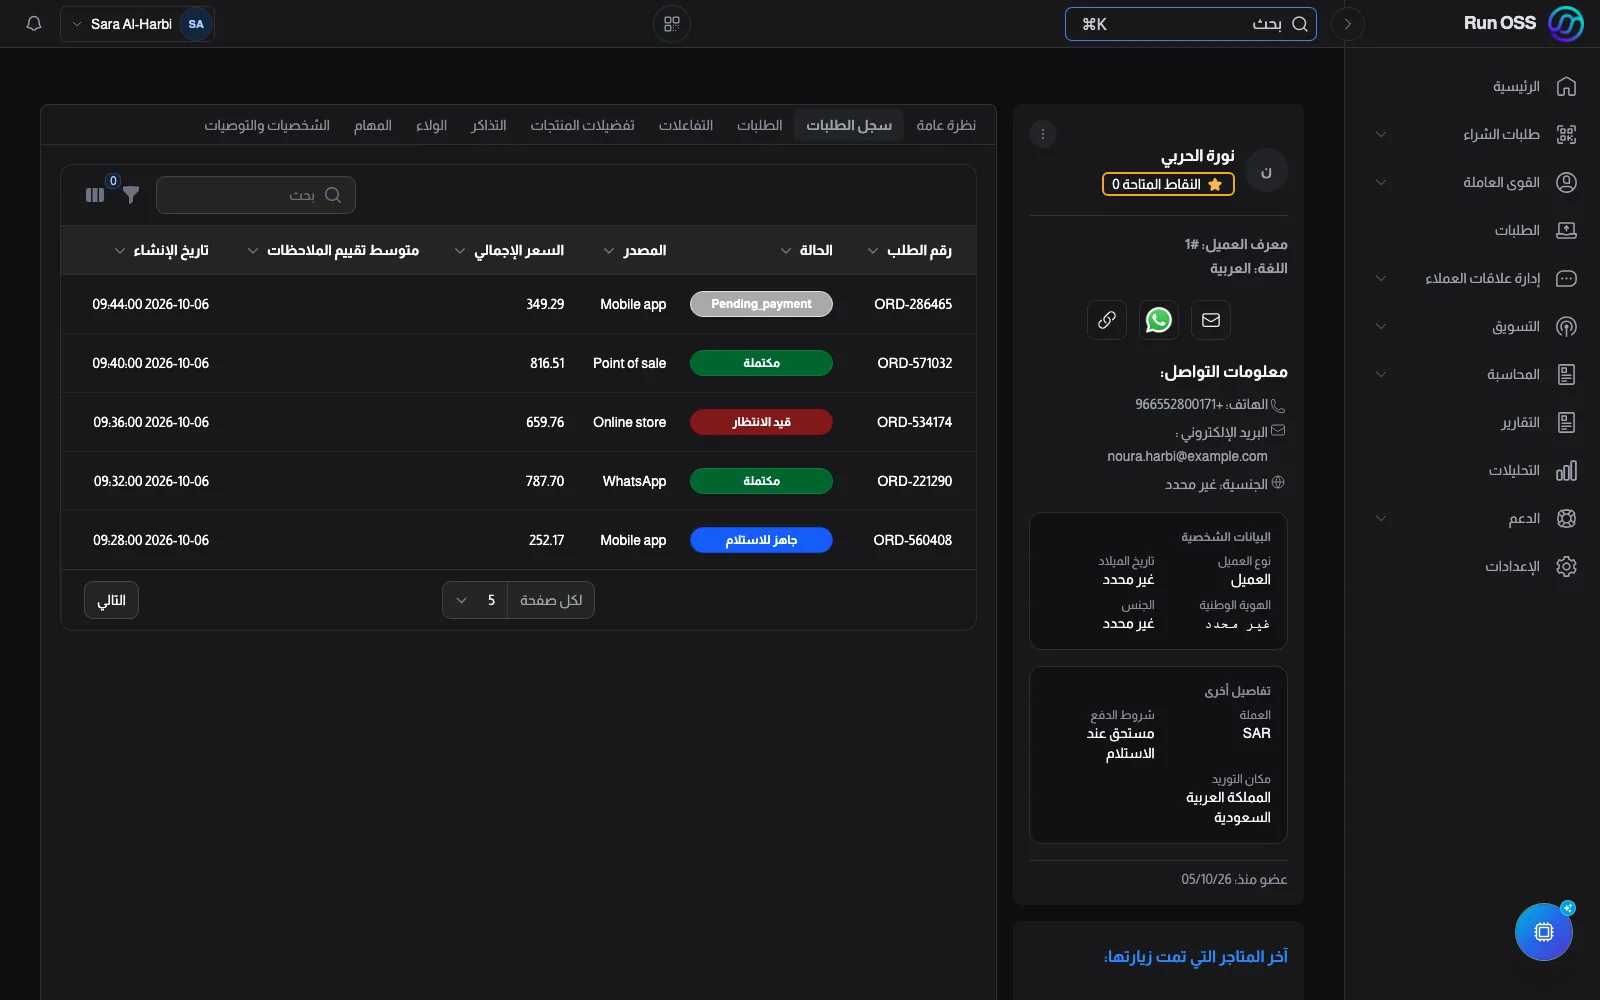Expand إدارة علاقات العملاء section
This screenshot has width=1600, height=1000.
click(1381, 279)
